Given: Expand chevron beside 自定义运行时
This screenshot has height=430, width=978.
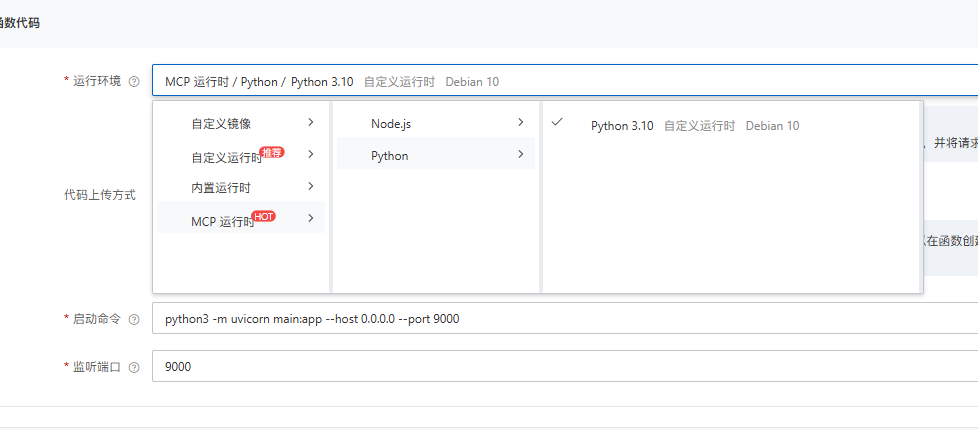Looking at the screenshot, I should (x=311, y=154).
